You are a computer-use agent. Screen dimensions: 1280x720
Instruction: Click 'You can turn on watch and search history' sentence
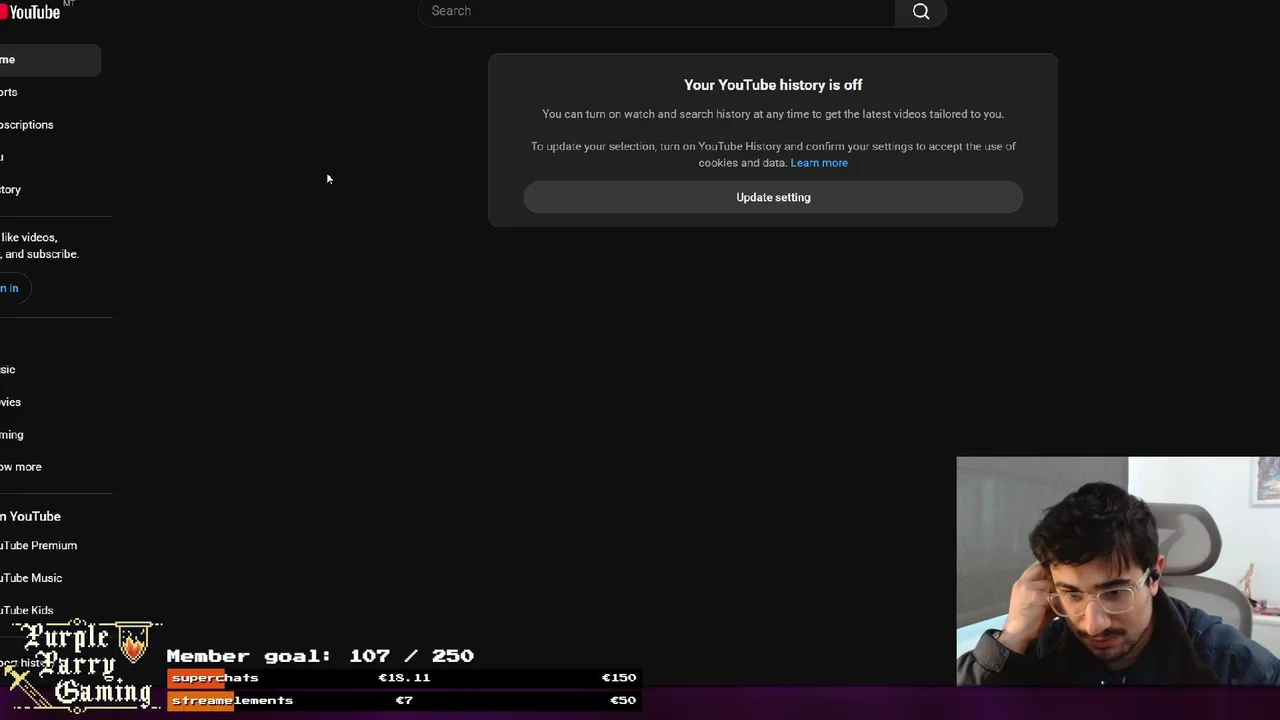click(773, 114)
